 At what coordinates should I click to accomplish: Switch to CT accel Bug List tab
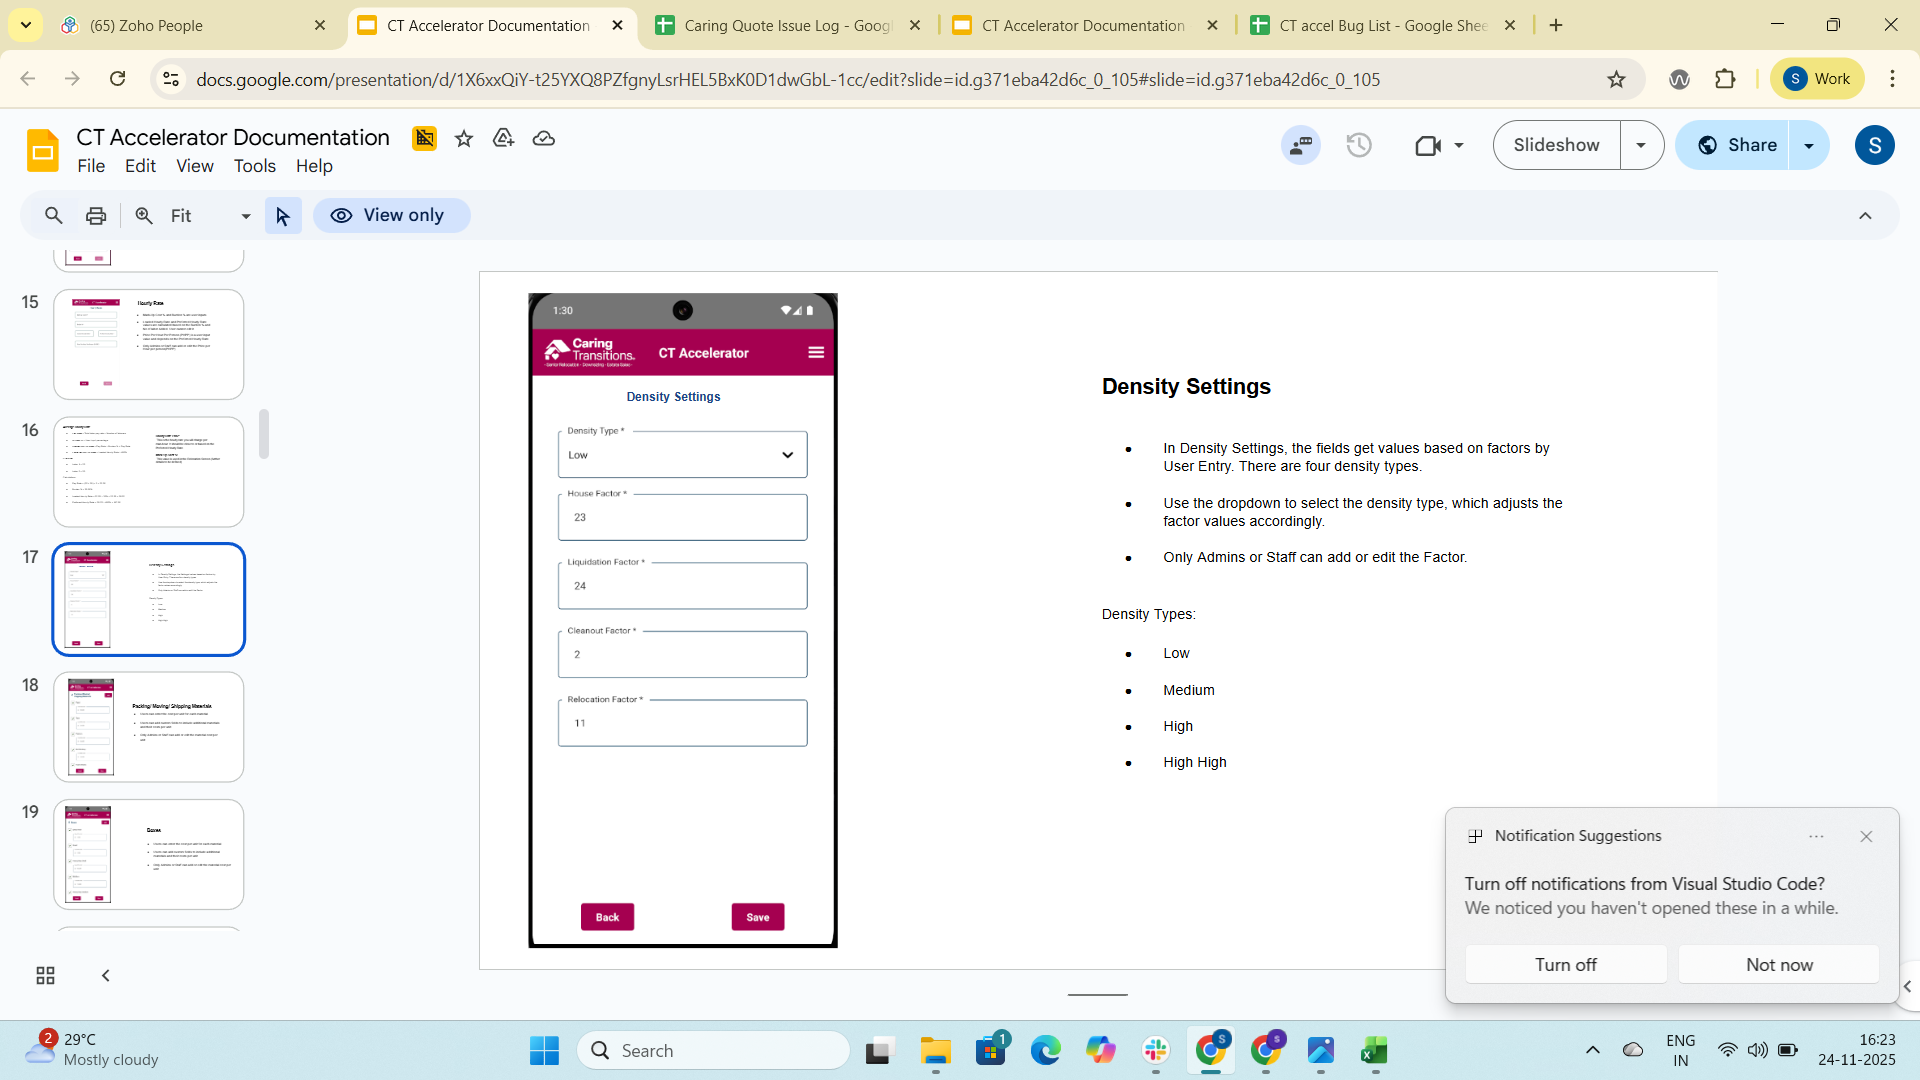pyautogui.click(x=1380, y=25)
